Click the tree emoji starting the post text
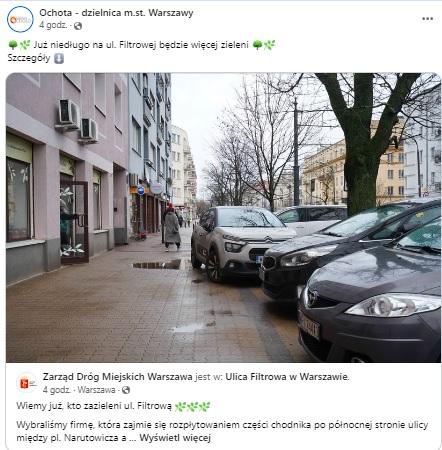This screenshot has width=442, height=450. pos(13,45)
